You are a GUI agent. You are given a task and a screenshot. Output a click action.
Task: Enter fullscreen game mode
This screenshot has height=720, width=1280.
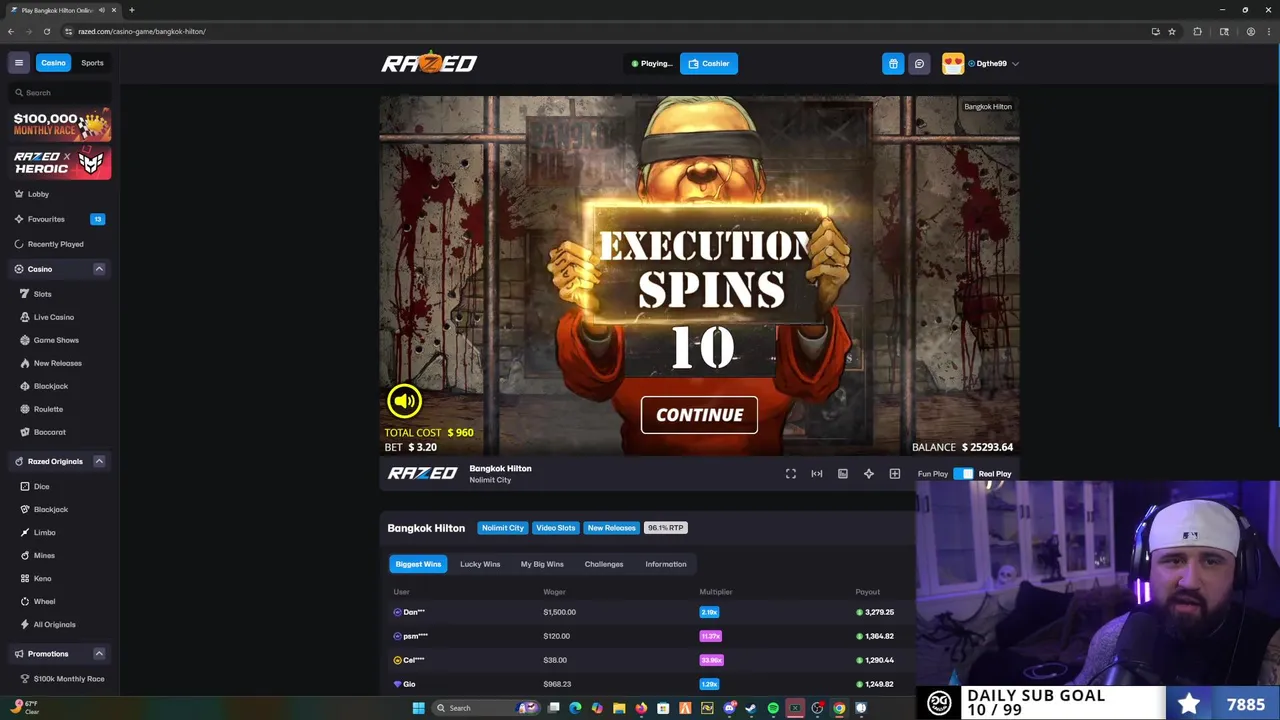click(791, 474)
